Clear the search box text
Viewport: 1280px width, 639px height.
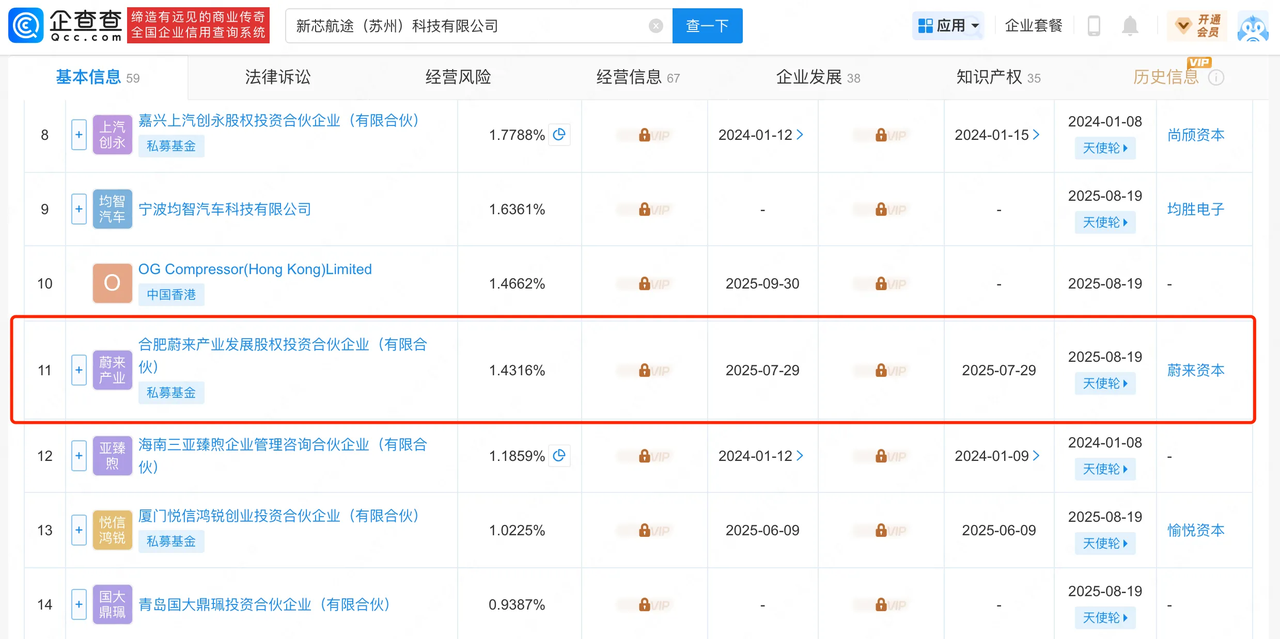[656, 26]
